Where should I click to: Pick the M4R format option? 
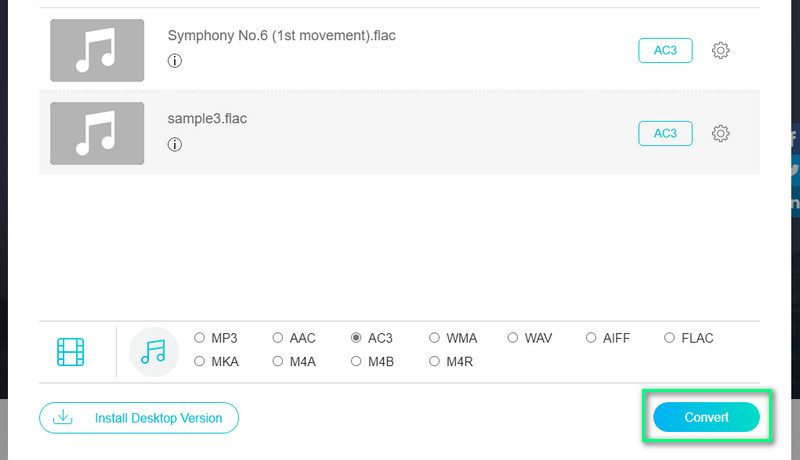click(x=435, y=361)
